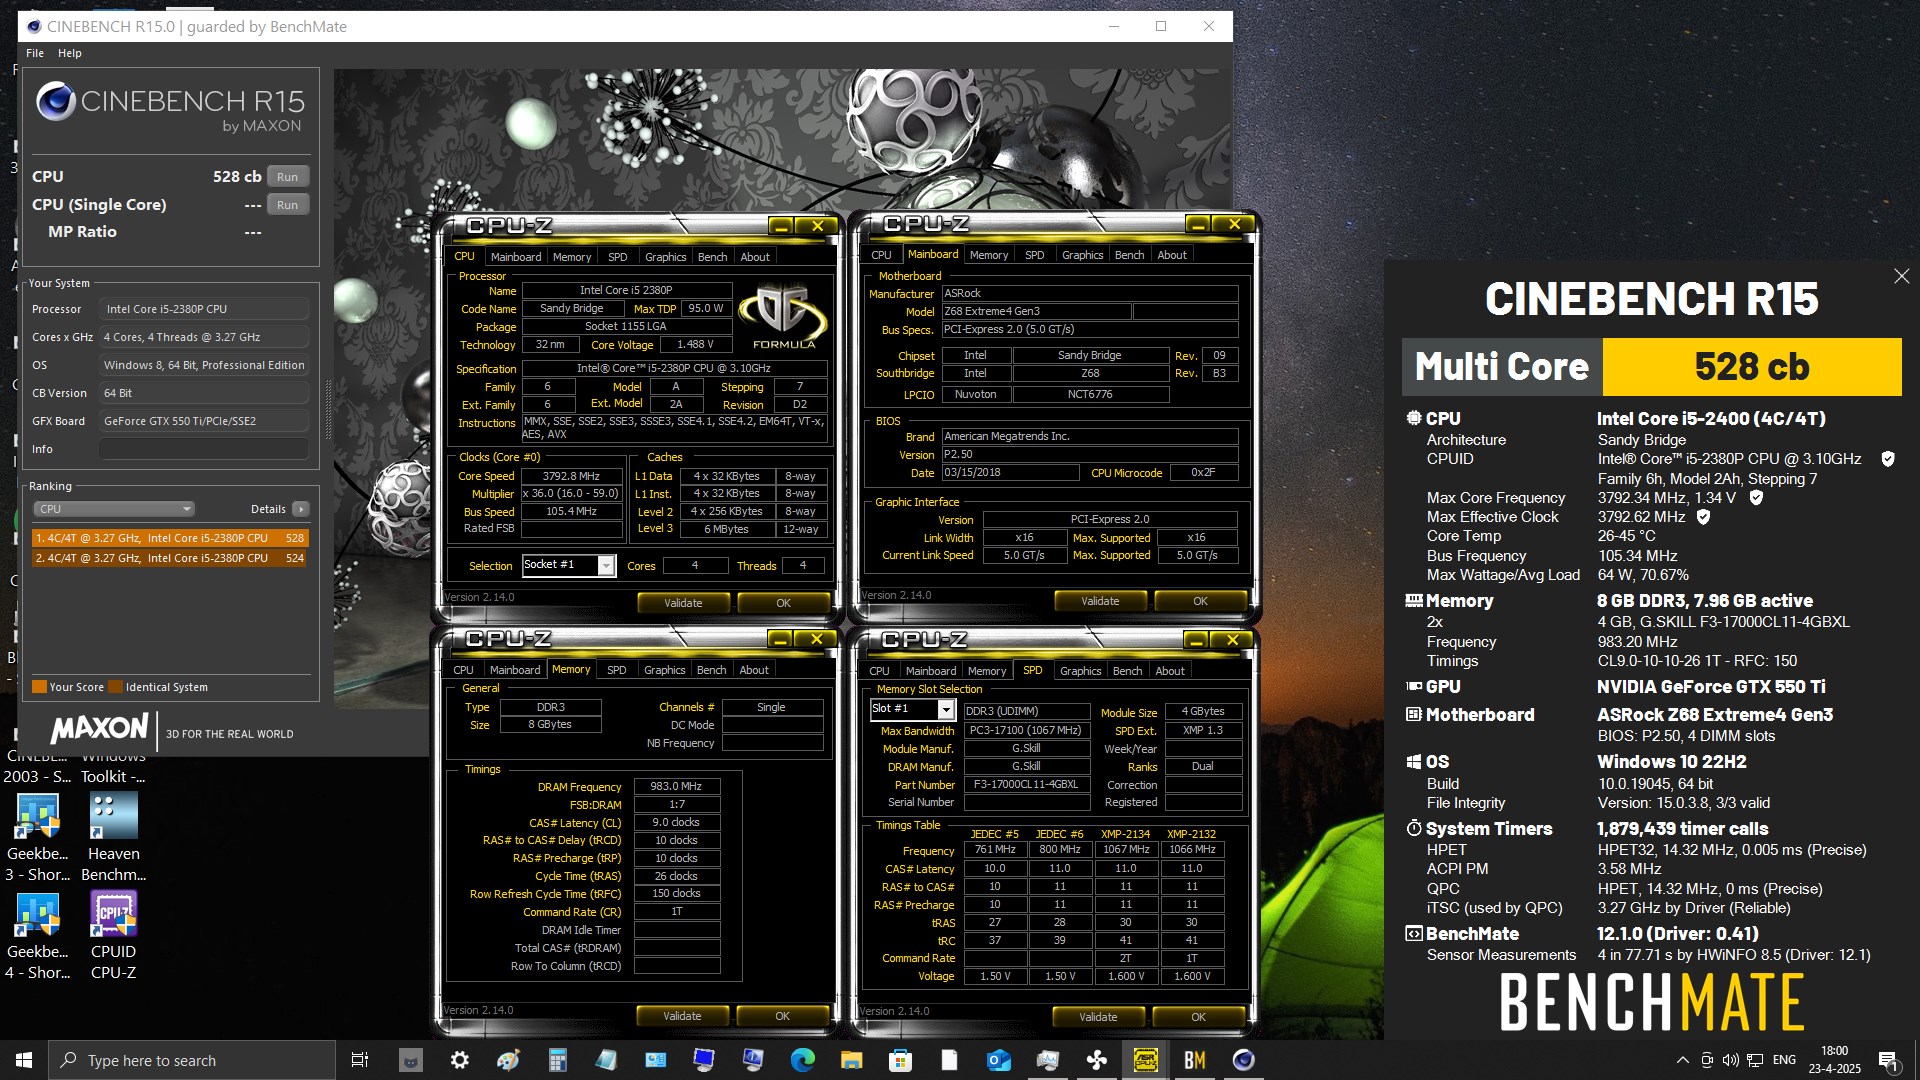Run the CPU Single Core benchmark
Screen dimensions: 1920x1080
tap(288, 205)
